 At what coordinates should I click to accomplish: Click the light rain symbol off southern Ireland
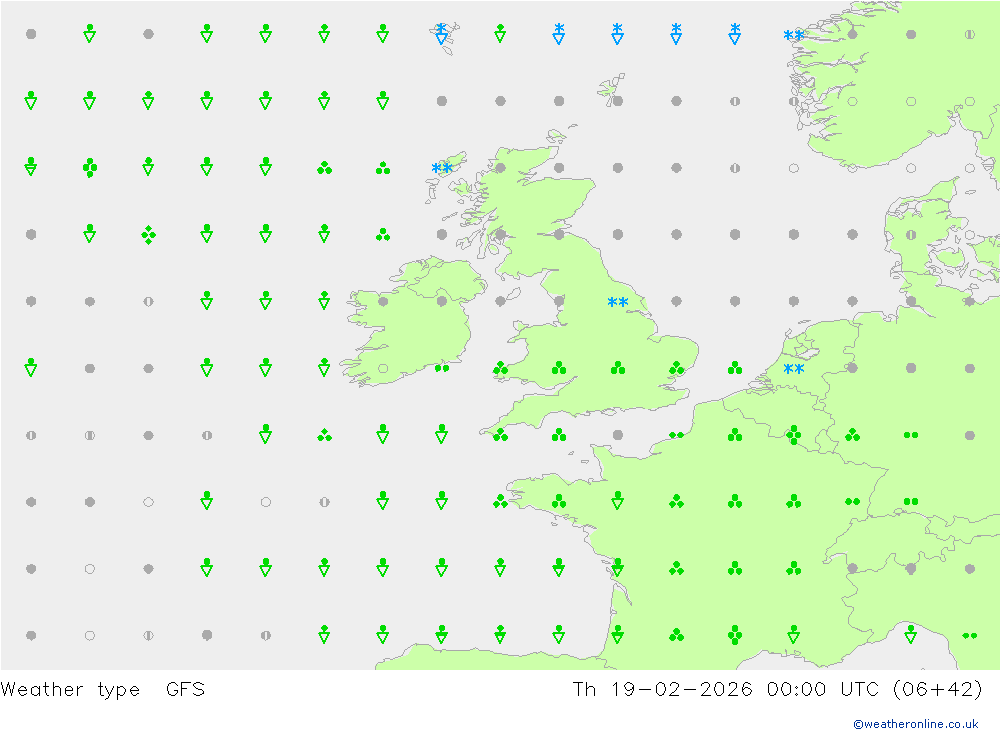(441, 368)
